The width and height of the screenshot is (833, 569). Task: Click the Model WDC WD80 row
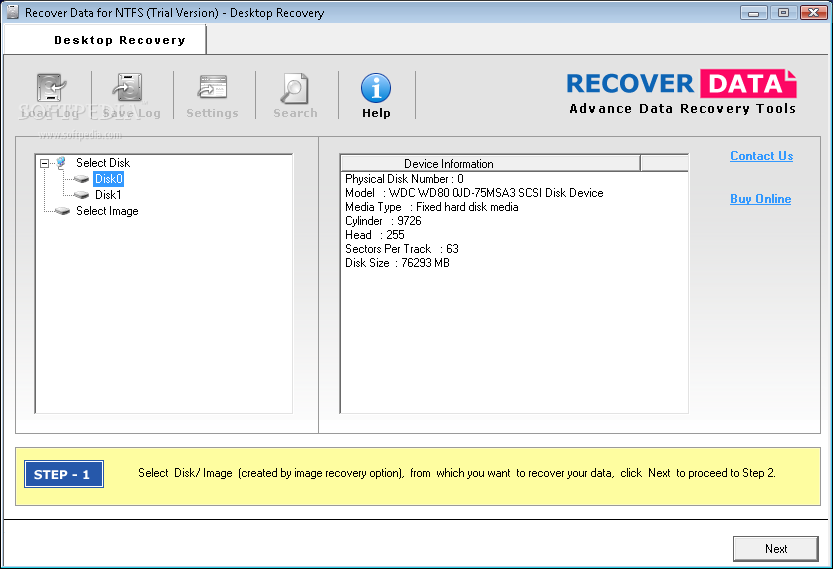tap(474, 193)
